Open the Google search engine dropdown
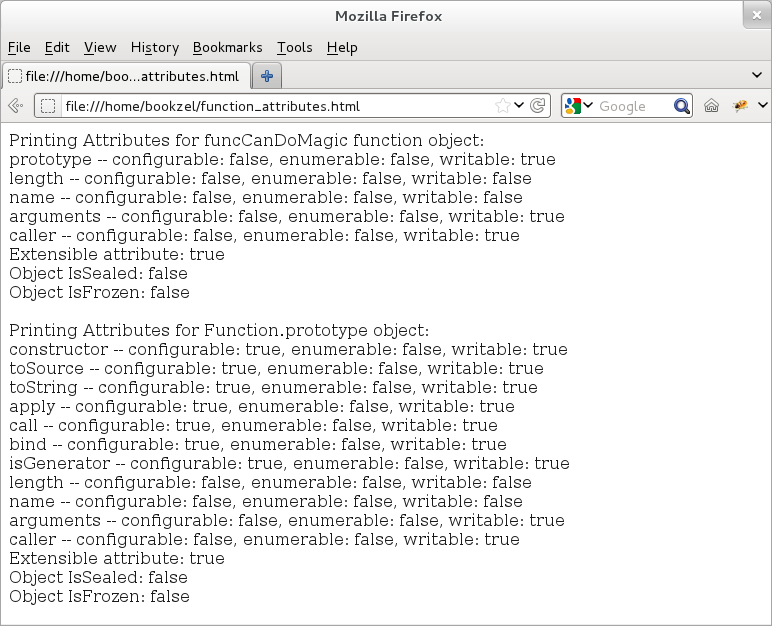The image size is (772, 626). click(579, 106)
